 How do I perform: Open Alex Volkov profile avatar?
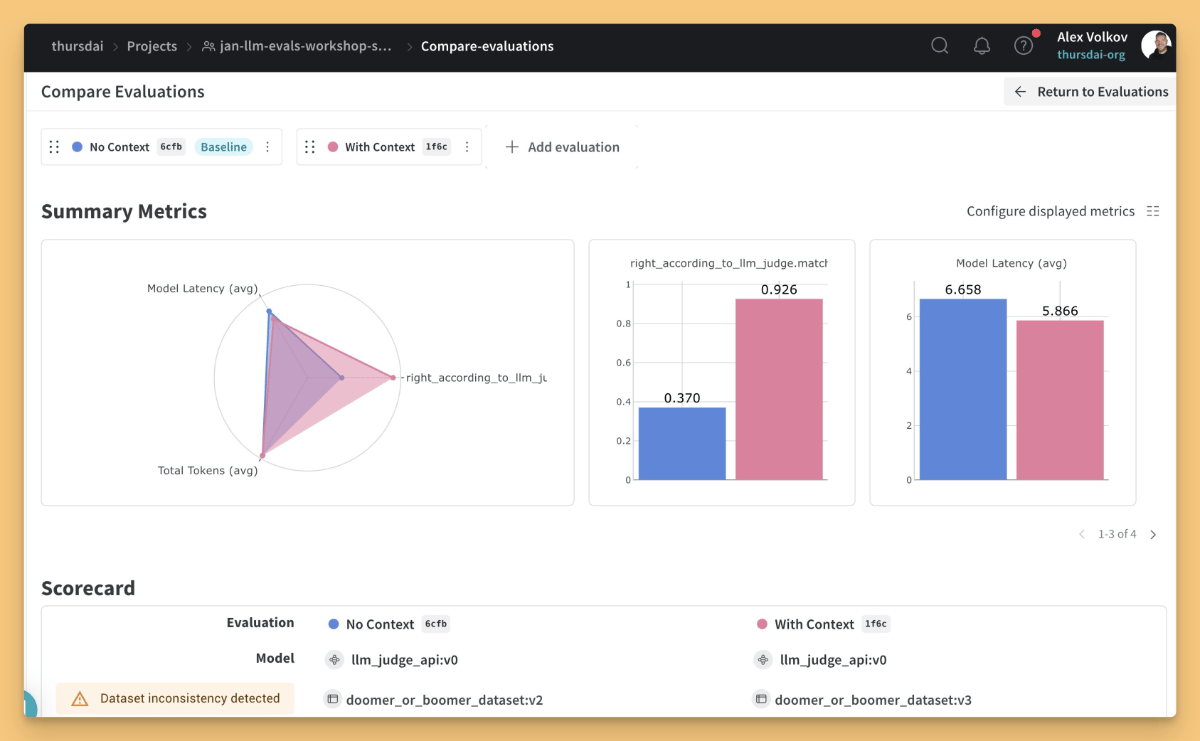tap(1156, 45)
